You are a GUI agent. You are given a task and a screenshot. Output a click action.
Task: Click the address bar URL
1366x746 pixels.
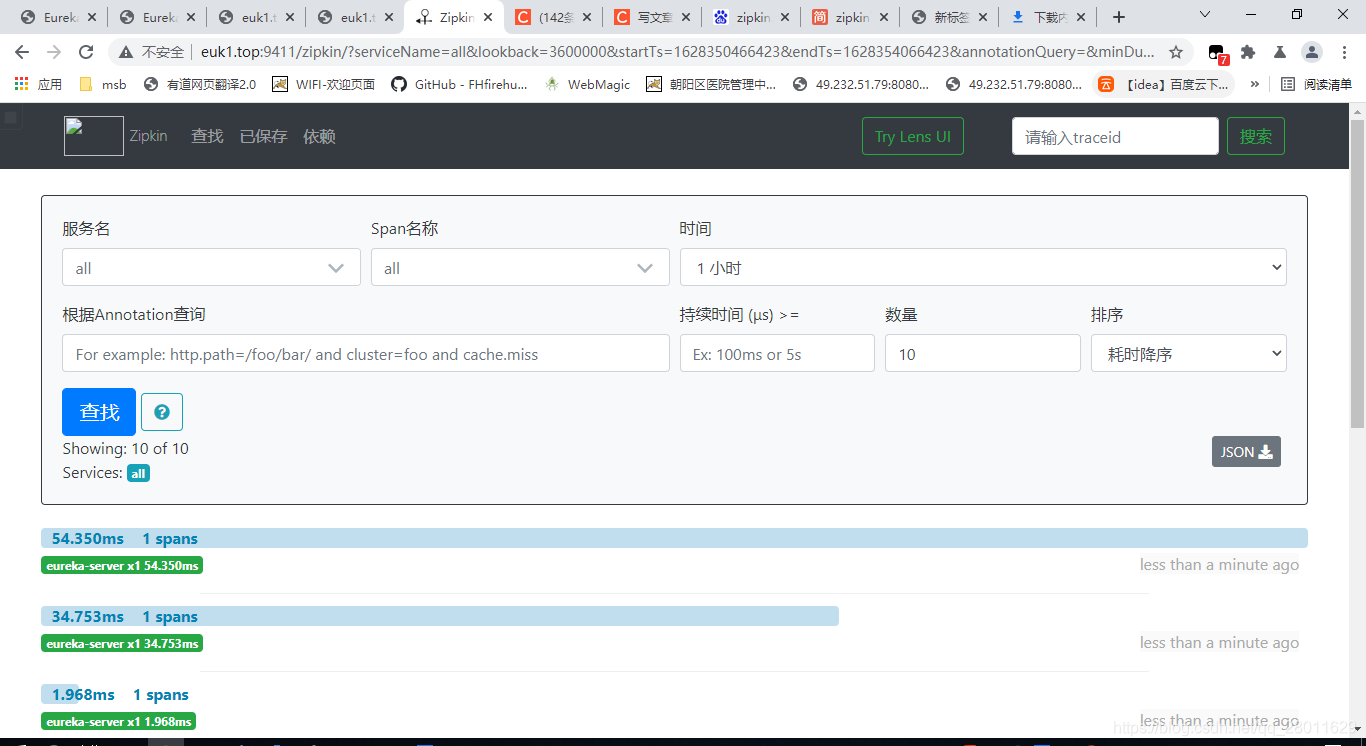[x=677, y=52]
